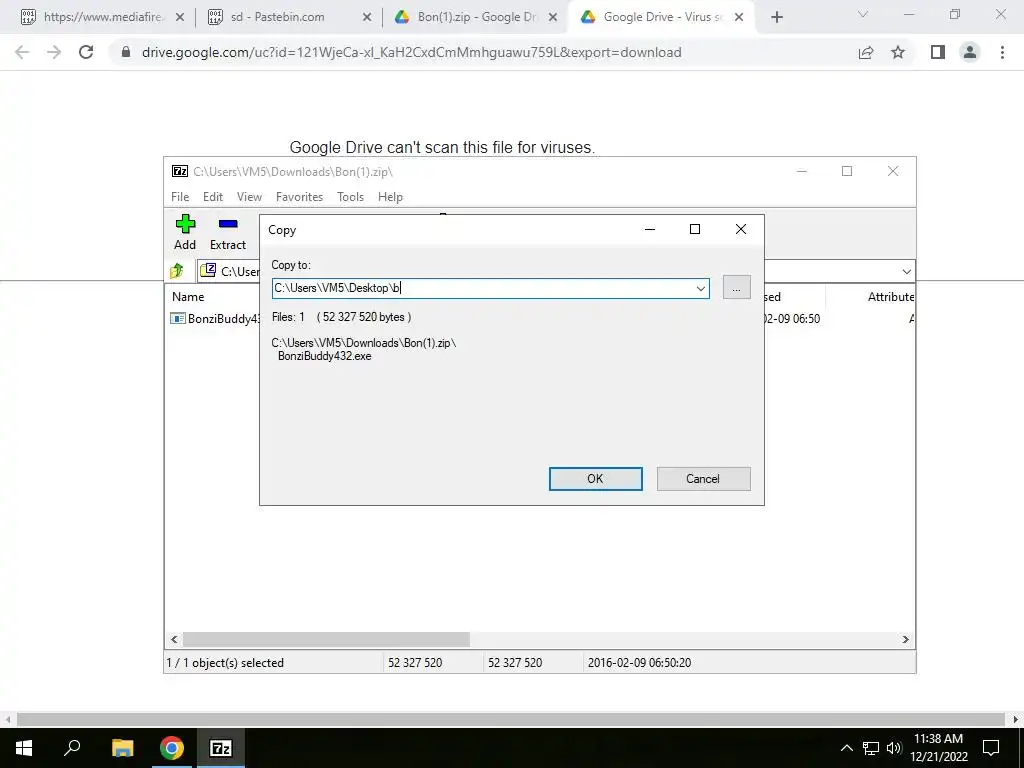Open the Edit menu in 7-Zip
The width and height of the screenshot is (1024, 768).
tap(213, 197)
